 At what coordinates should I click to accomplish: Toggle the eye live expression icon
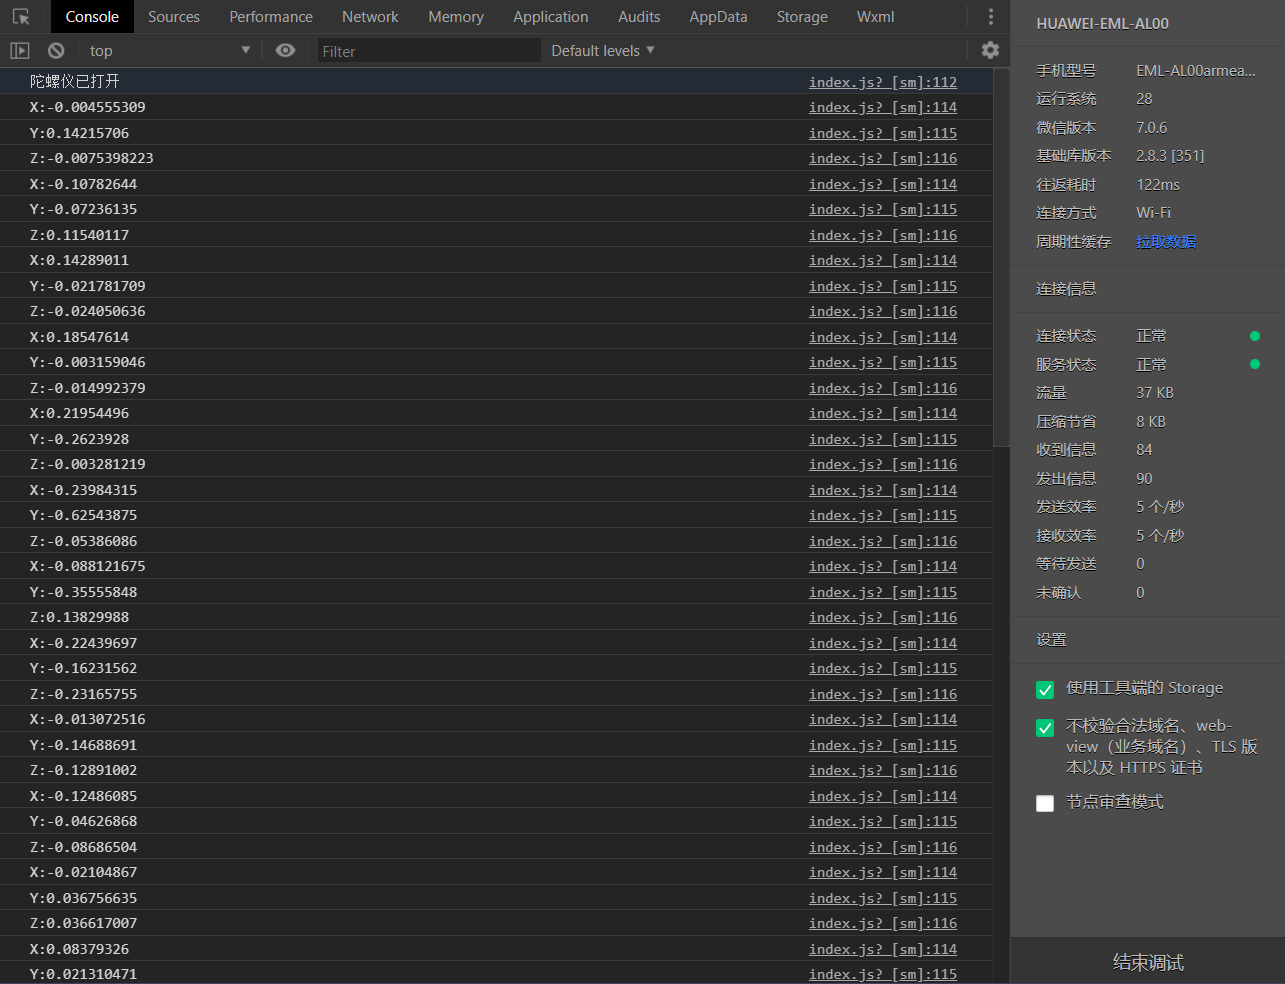pyautogui.click(x=285, y=50)
